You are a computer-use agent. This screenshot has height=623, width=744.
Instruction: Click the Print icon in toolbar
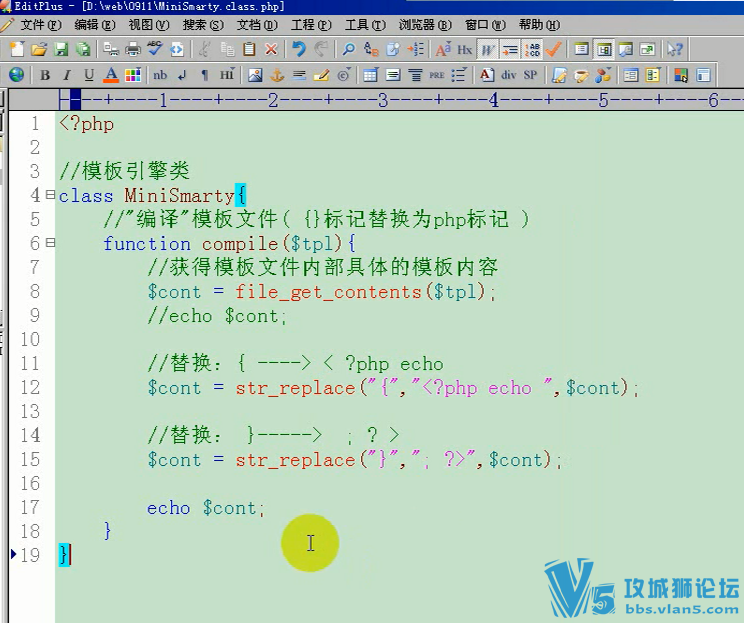click(132, 49)
